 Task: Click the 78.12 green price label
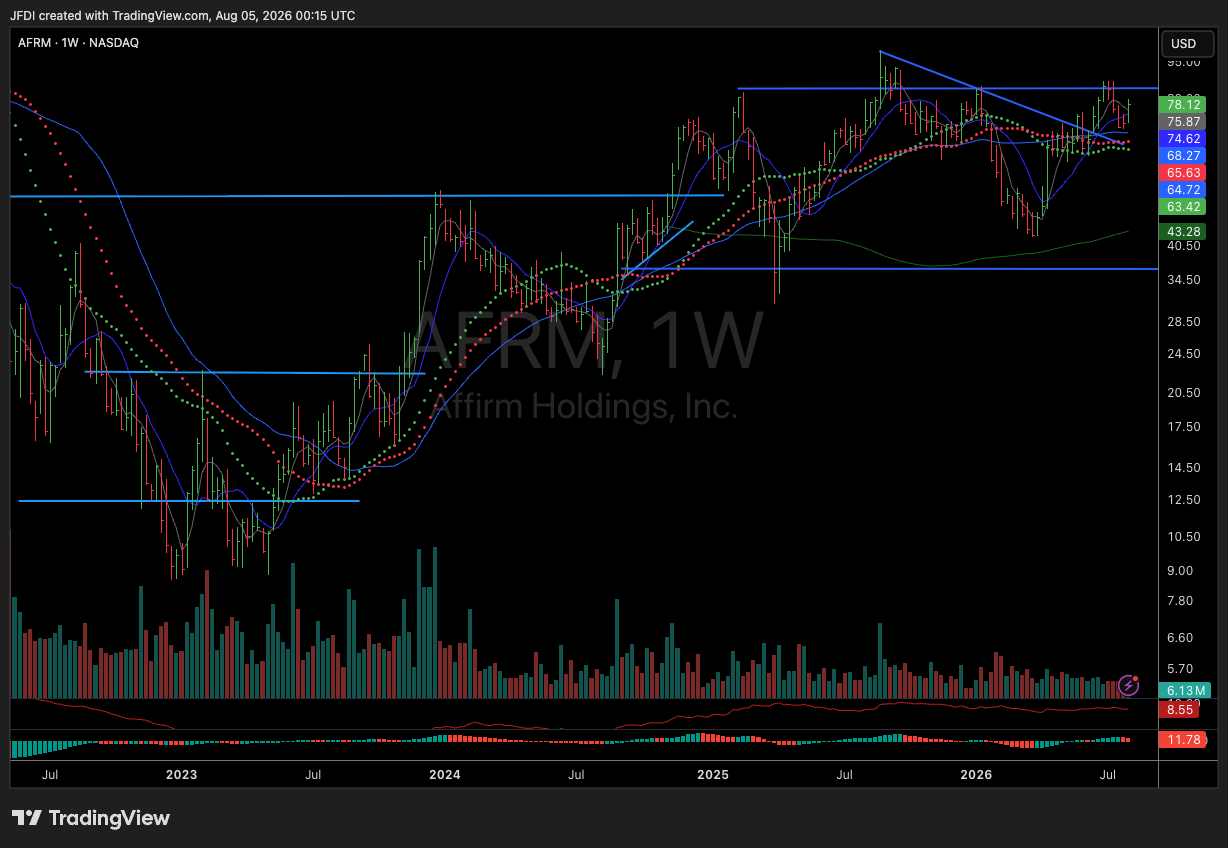point(1183,104)
